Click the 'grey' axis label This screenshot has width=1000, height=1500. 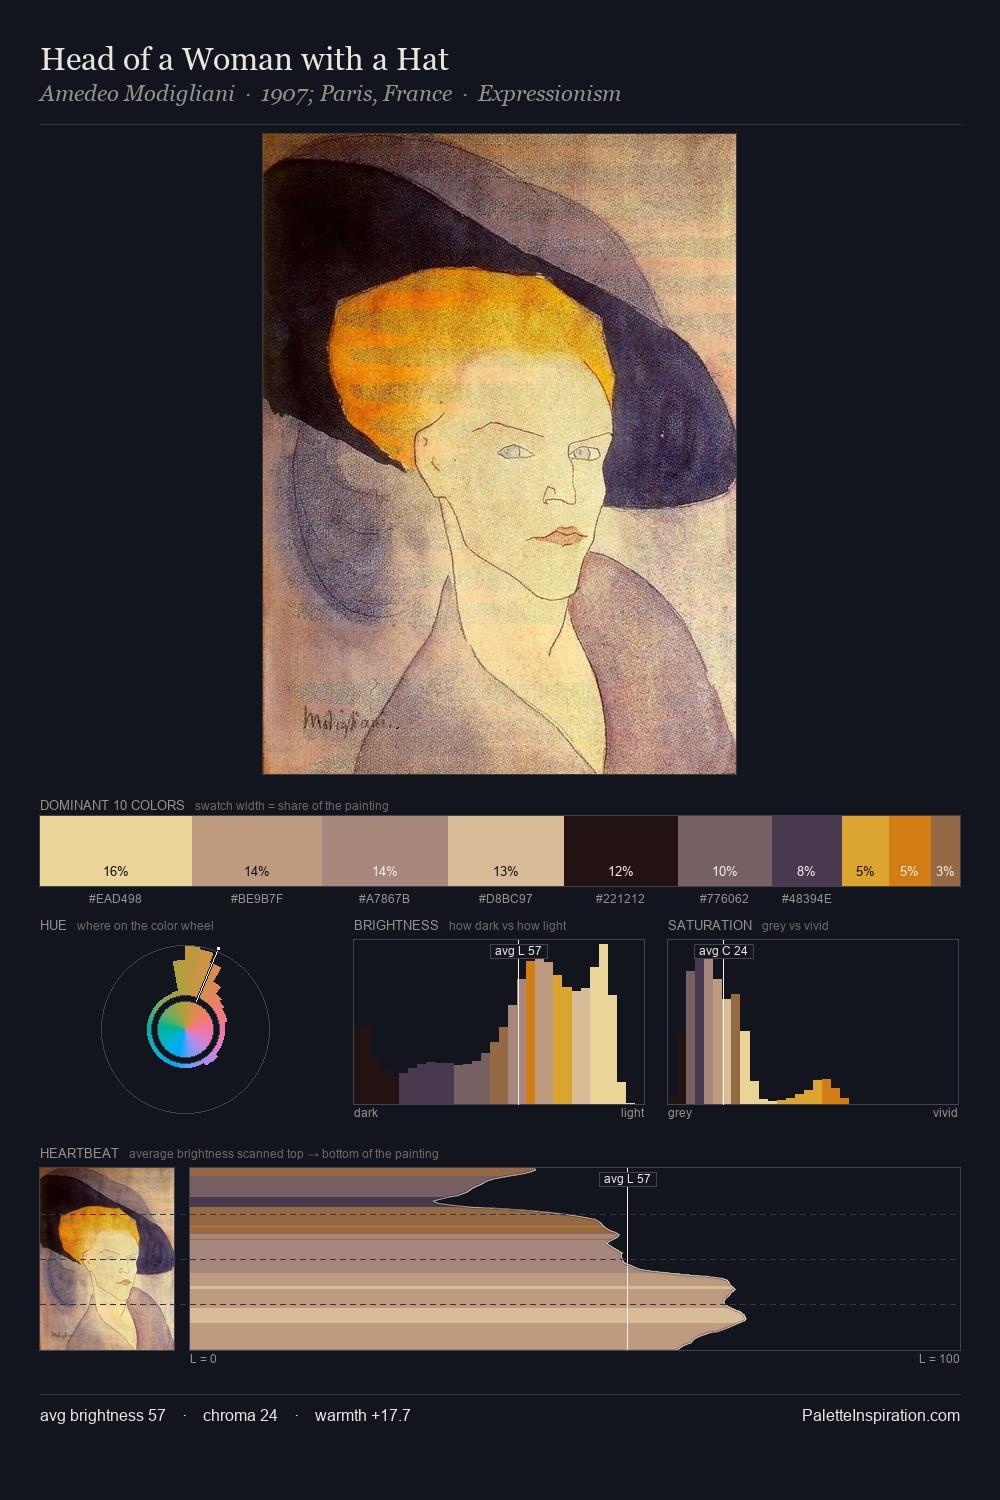coord(680,1113)
